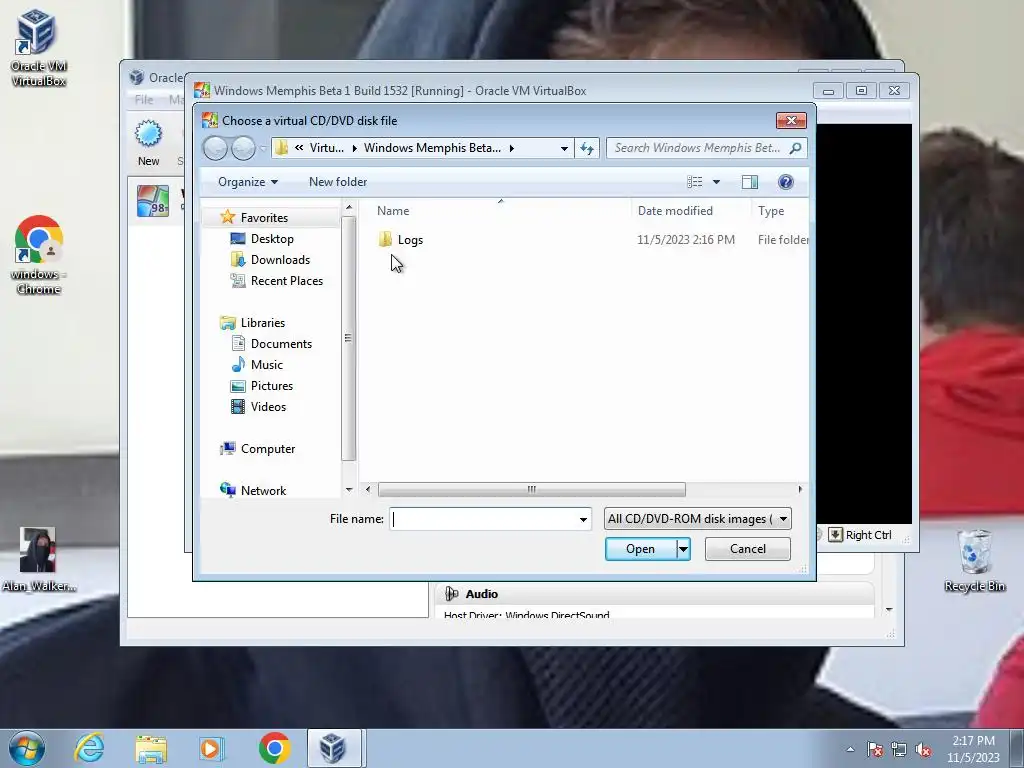
Task: Launch Windows Media Player from taskbar
Action: click(211, 748)
